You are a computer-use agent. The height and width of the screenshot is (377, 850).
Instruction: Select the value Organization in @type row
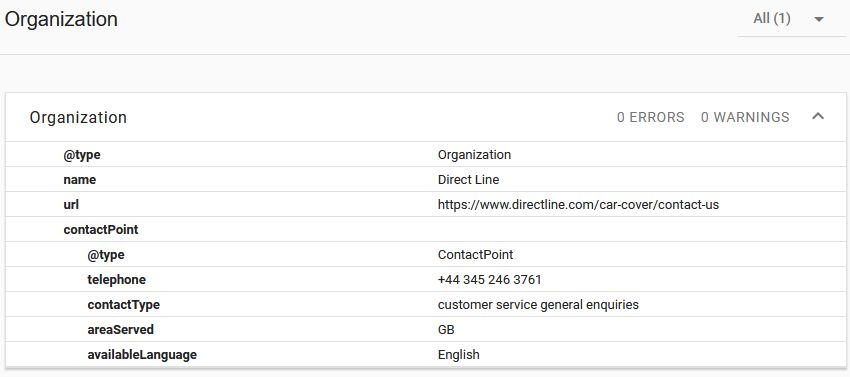coord(474,155)
